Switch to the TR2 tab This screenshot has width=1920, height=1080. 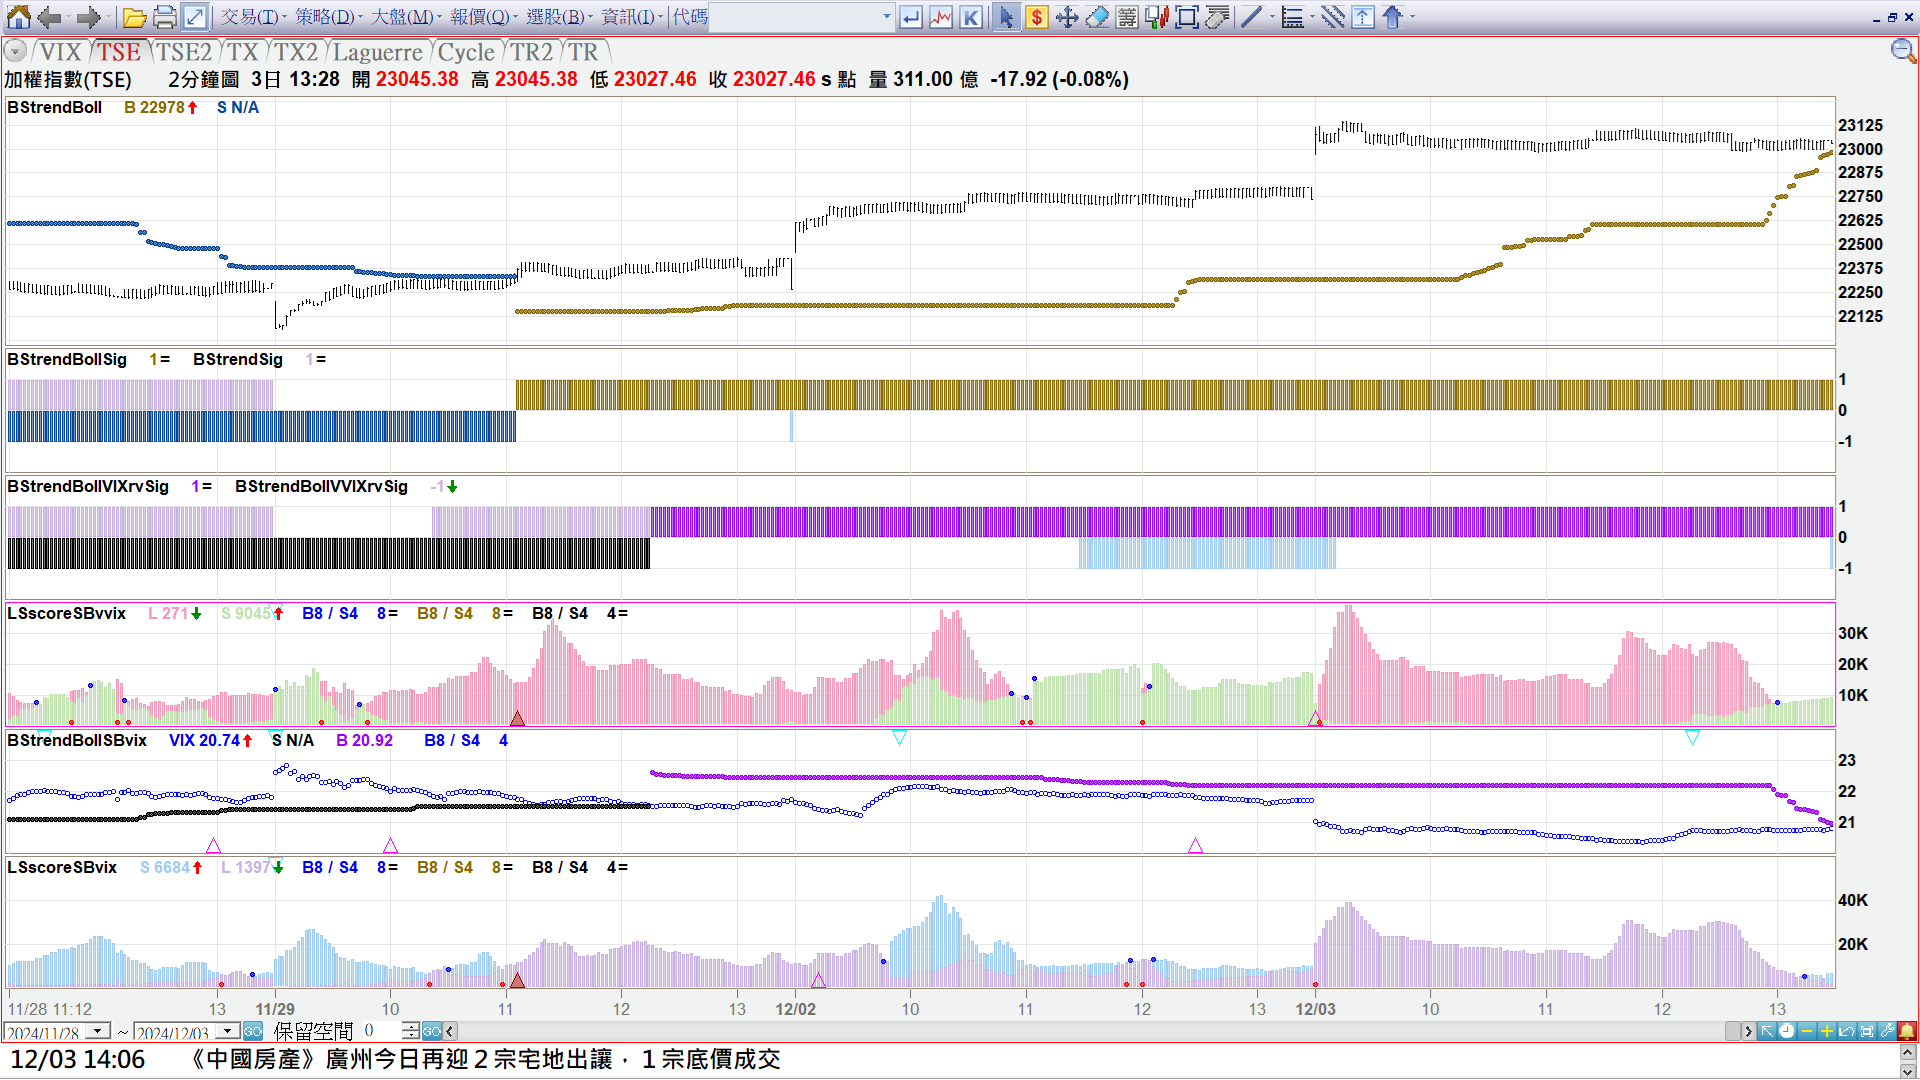(531, 52)
